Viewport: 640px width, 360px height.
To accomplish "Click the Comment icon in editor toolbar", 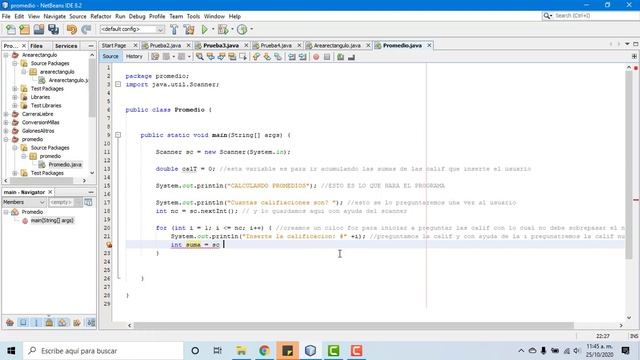I will [x=340, y=57].
